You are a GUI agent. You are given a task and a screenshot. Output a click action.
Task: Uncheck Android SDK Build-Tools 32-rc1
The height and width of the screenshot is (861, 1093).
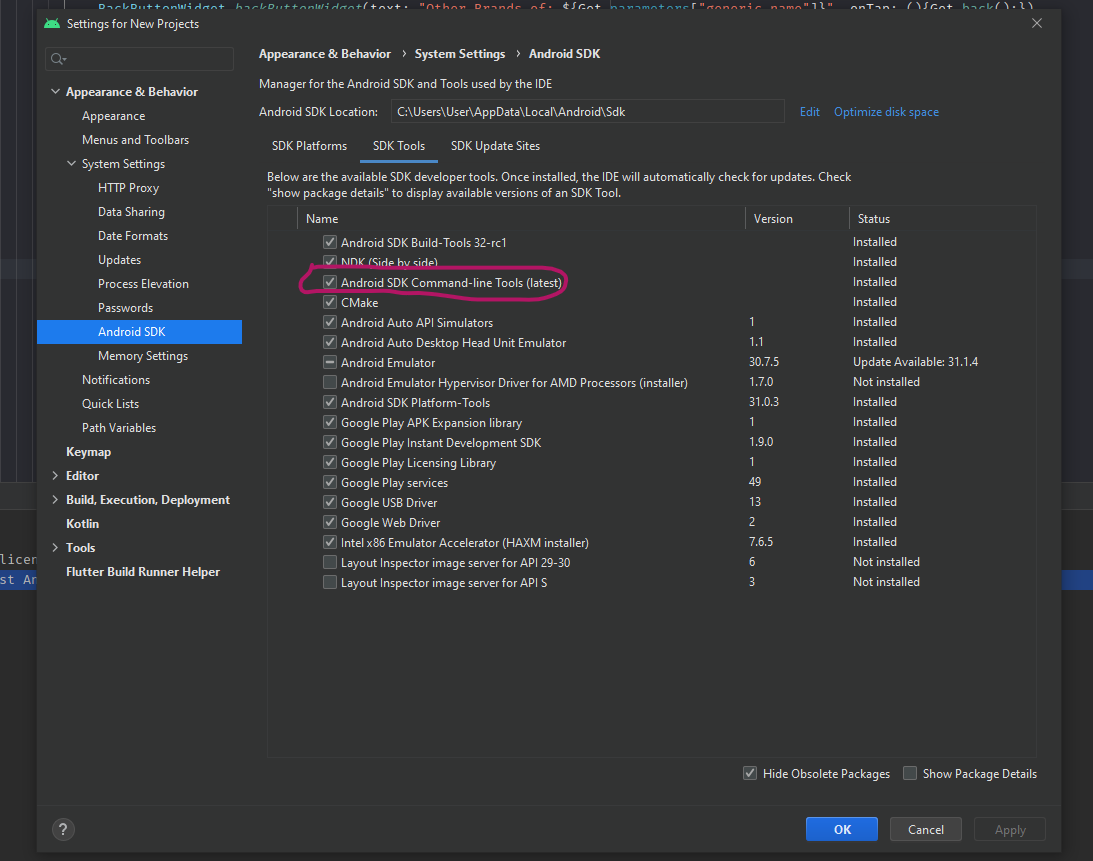pos(330,242)
